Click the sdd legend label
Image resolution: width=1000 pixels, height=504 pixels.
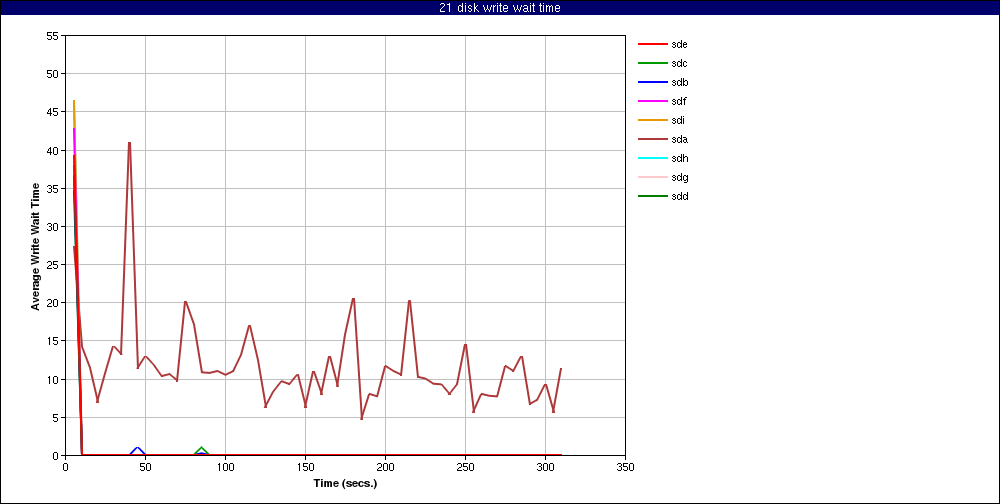[x=679, y=196]
